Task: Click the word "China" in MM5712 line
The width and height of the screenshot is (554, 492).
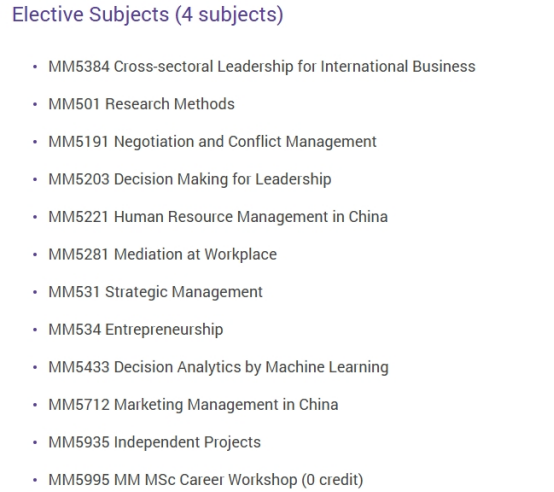Action: 318,405
